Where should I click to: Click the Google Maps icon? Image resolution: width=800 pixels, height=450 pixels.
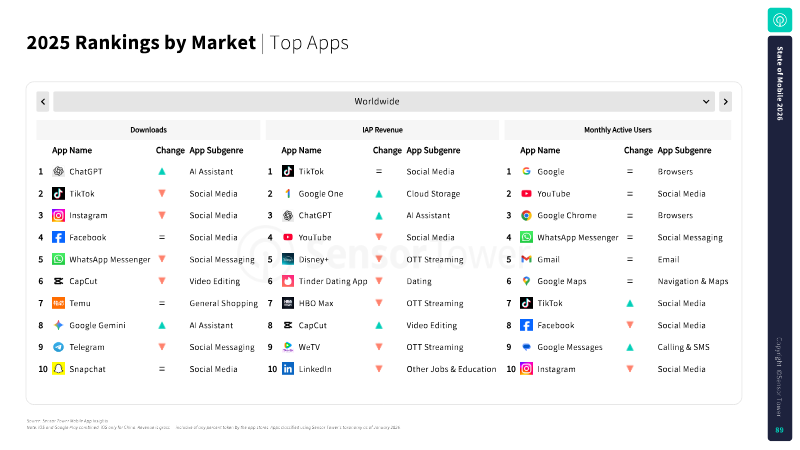pyautogui.click(x=526, y=281)
